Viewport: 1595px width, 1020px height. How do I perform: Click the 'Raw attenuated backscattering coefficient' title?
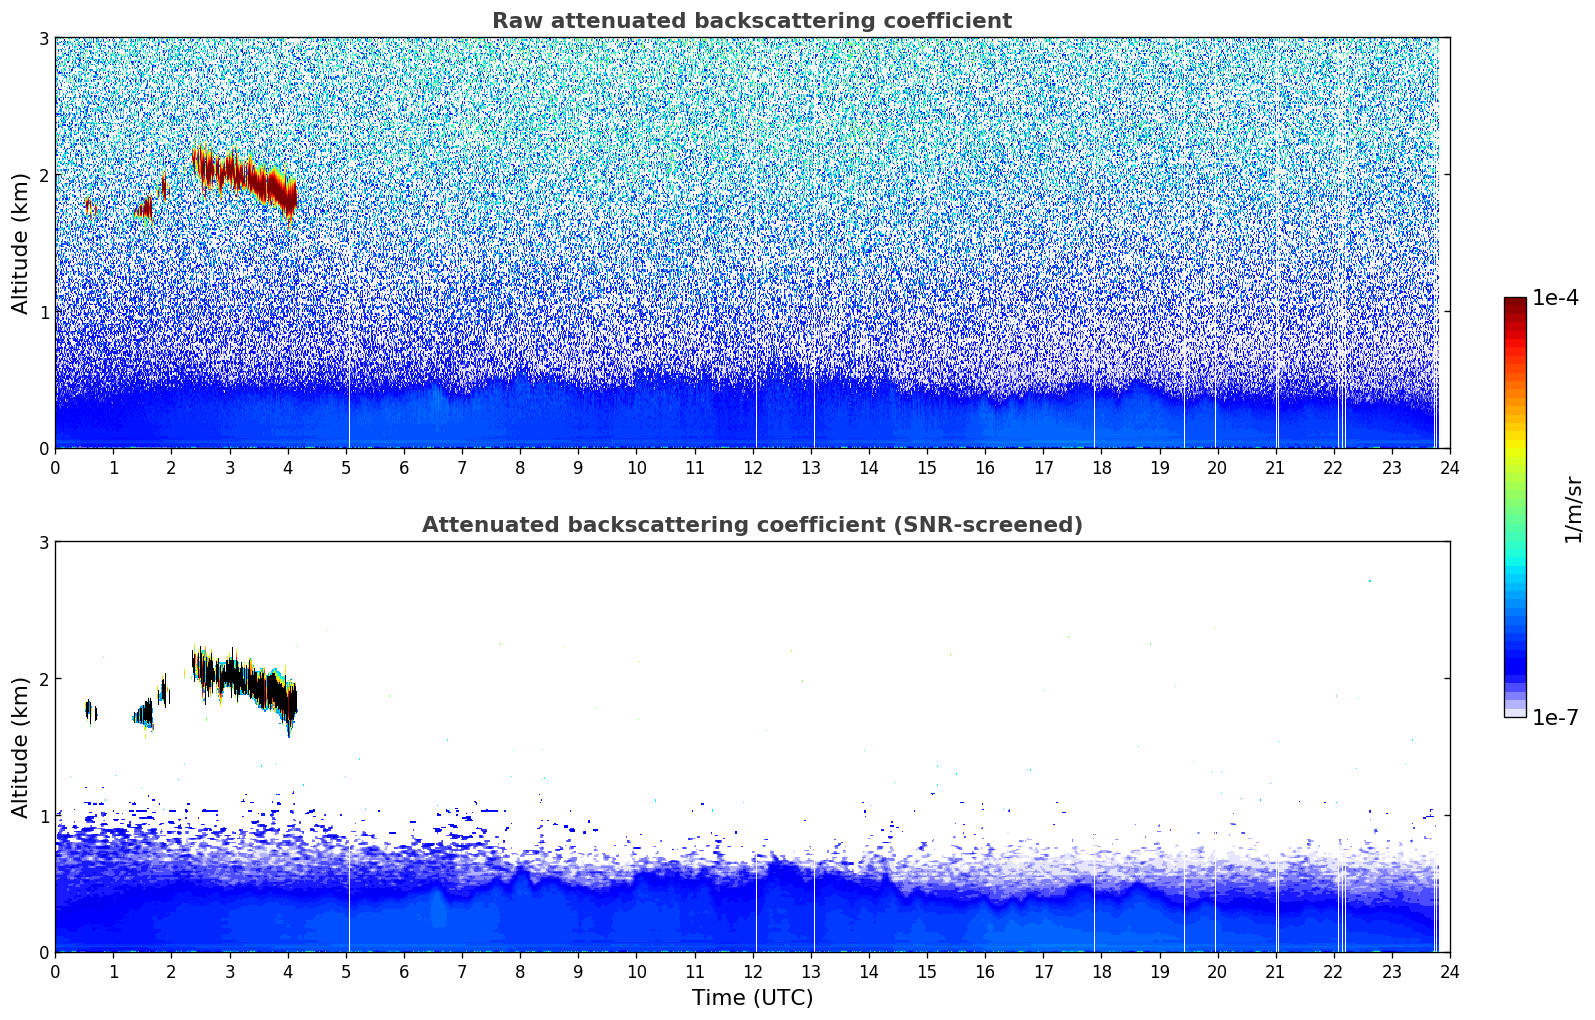752,21
